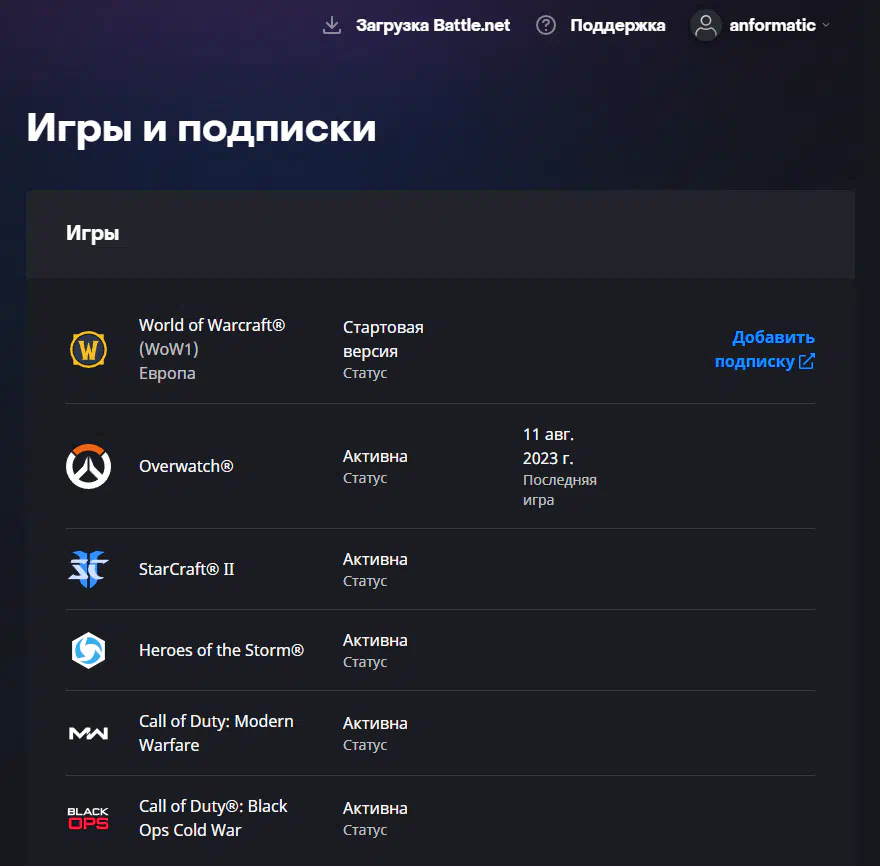Select World of Warcraft® title text
Viewport: 880px width, 866px height.
click(212, 325)
